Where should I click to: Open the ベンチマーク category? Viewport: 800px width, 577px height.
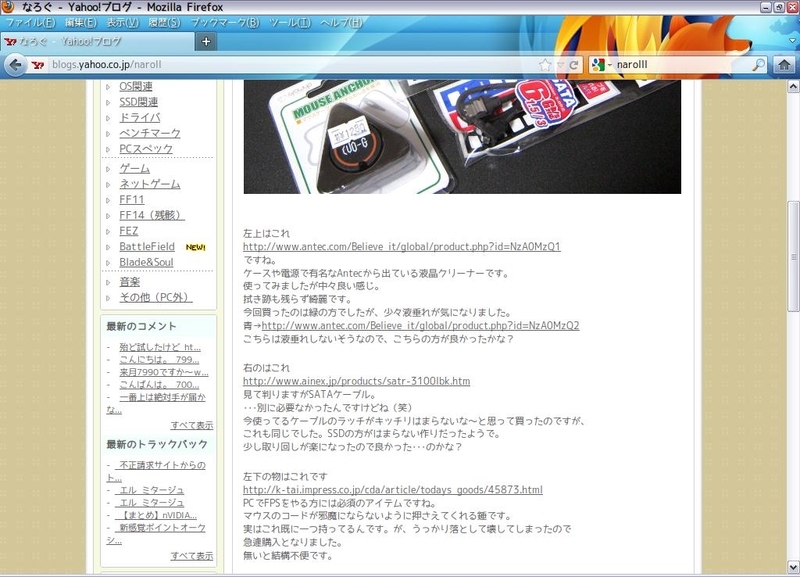pyautogui.click(x=150, y=133)
